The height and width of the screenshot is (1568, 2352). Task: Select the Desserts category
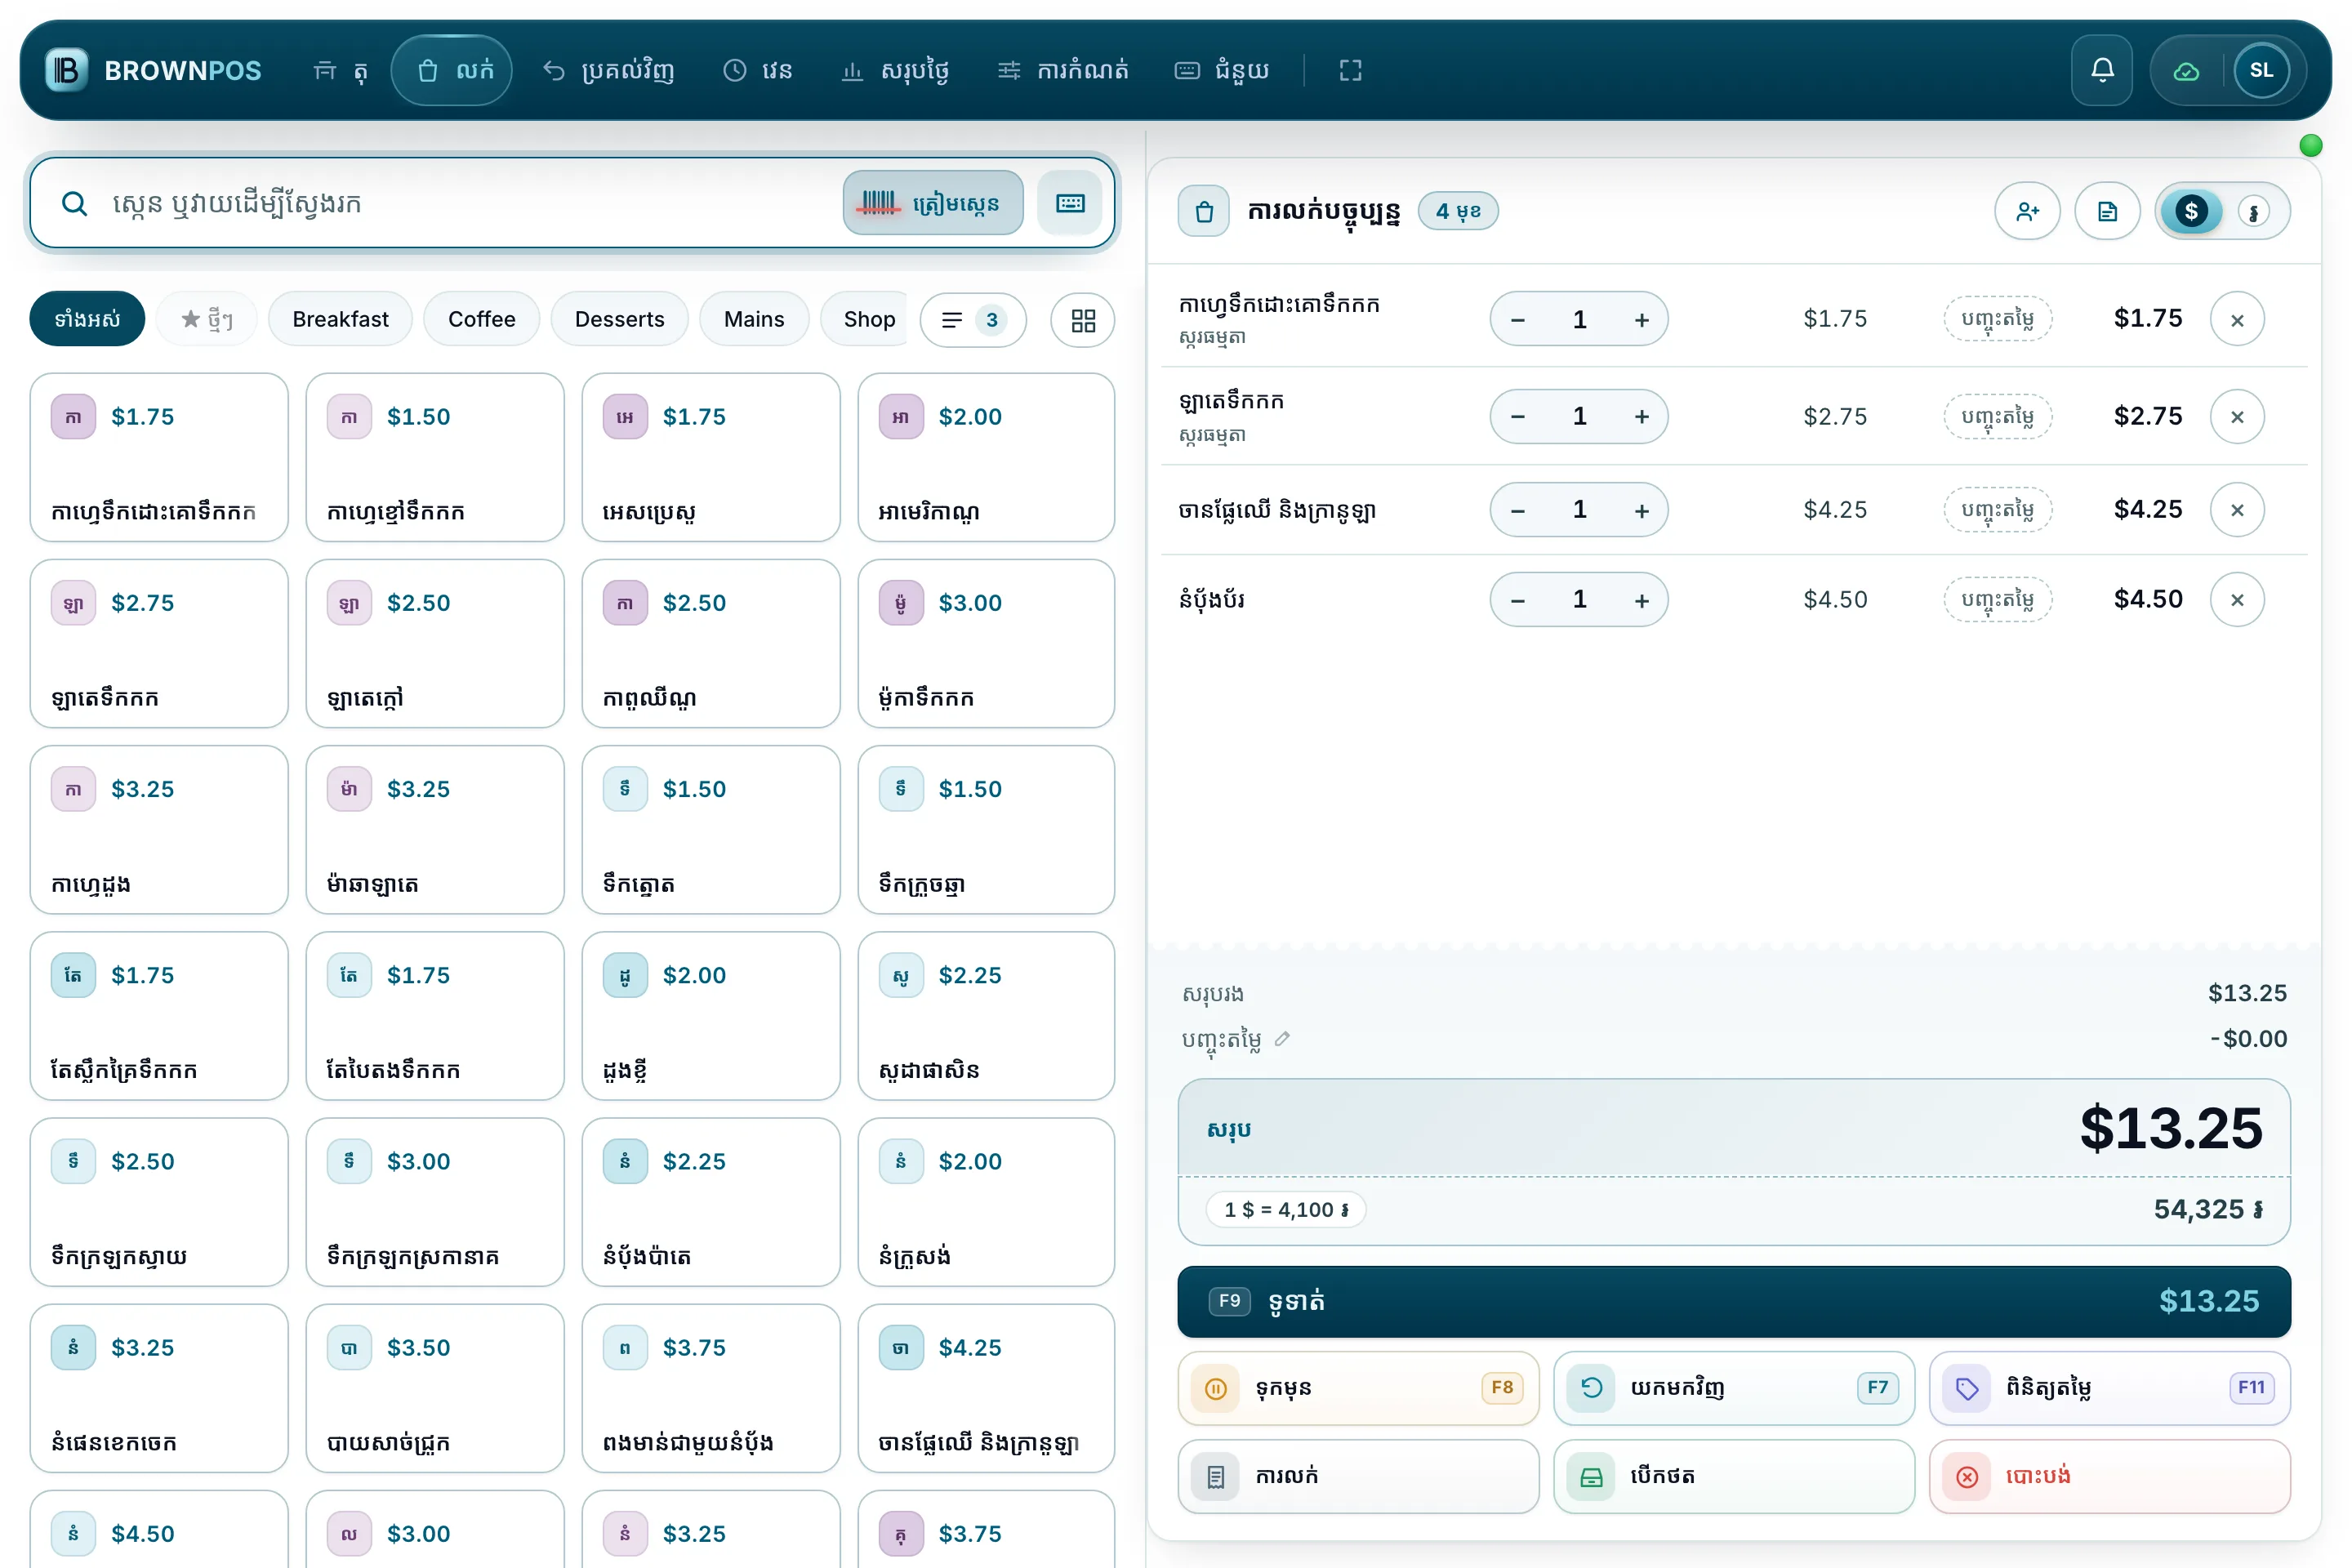click(x=619, y=319)
